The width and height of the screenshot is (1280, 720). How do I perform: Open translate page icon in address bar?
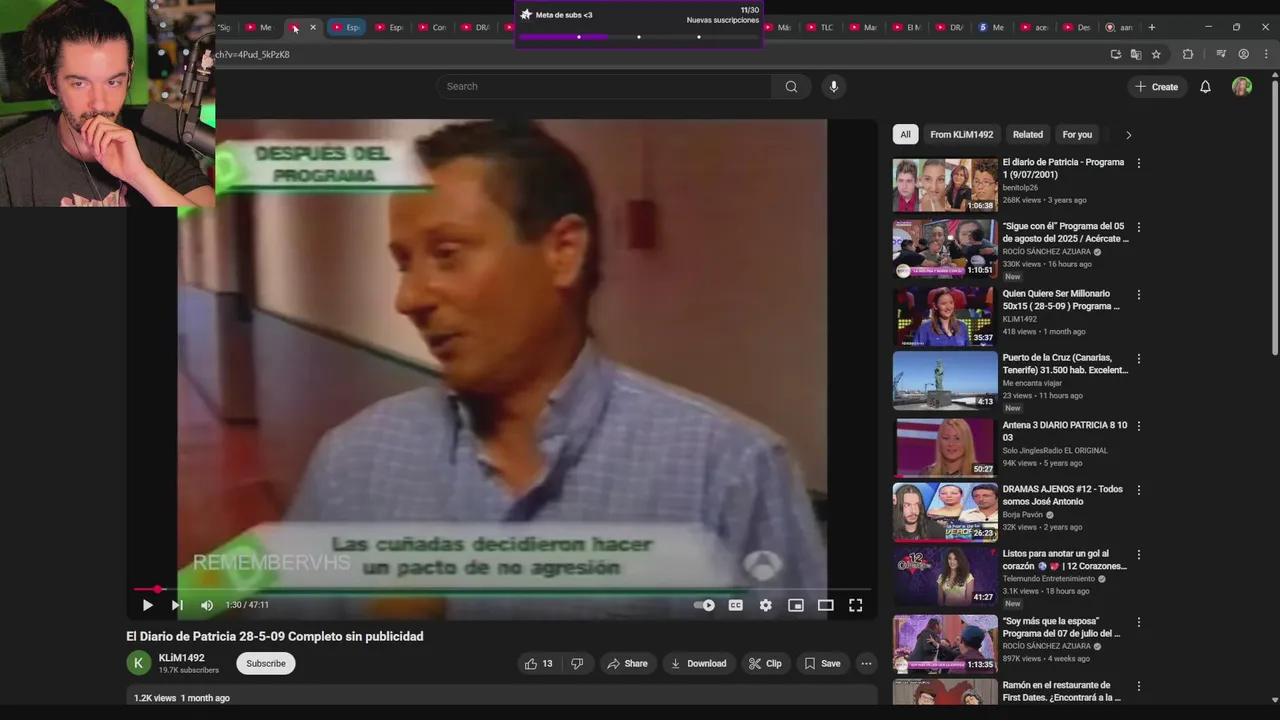coord(1136,54)
